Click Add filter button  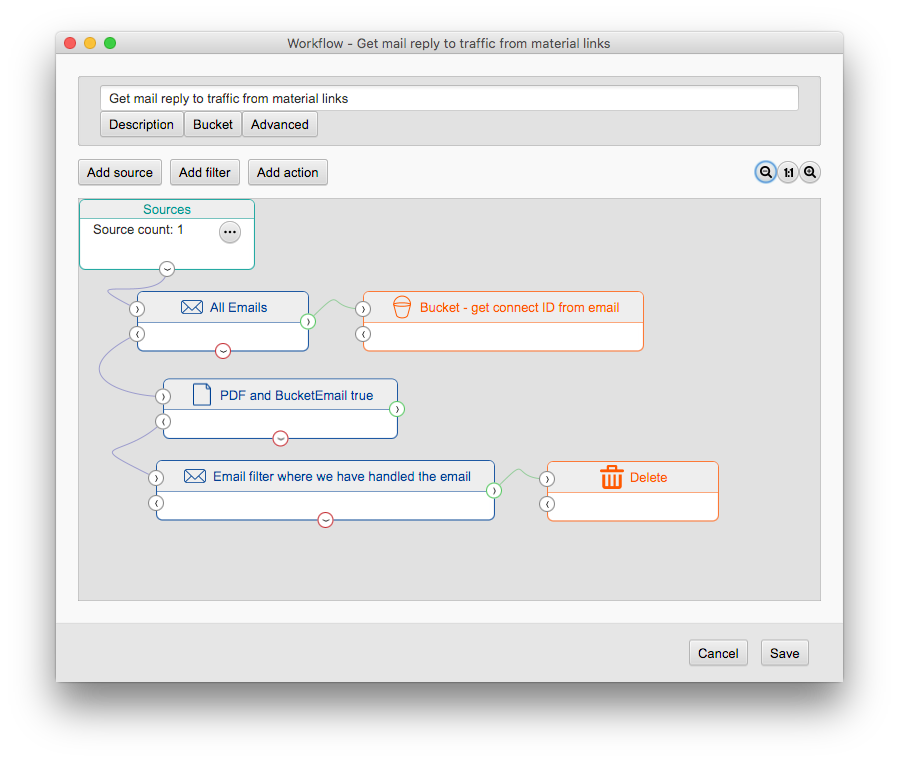(205, 173)
